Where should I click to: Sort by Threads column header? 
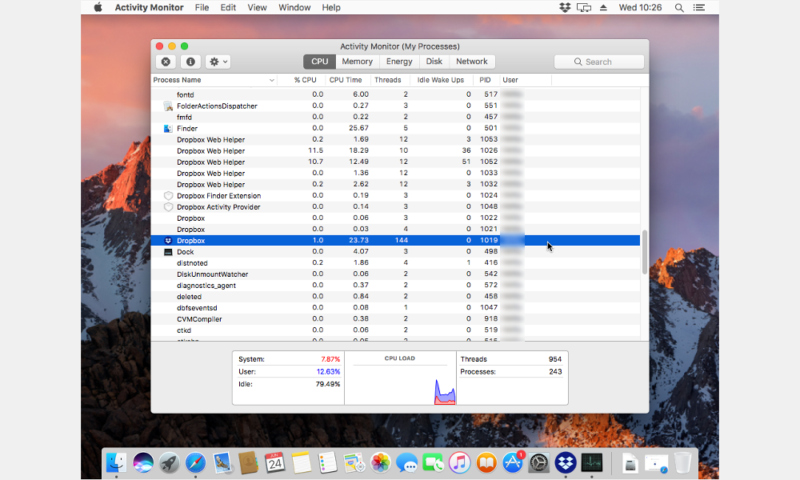(x=388, y=80)
